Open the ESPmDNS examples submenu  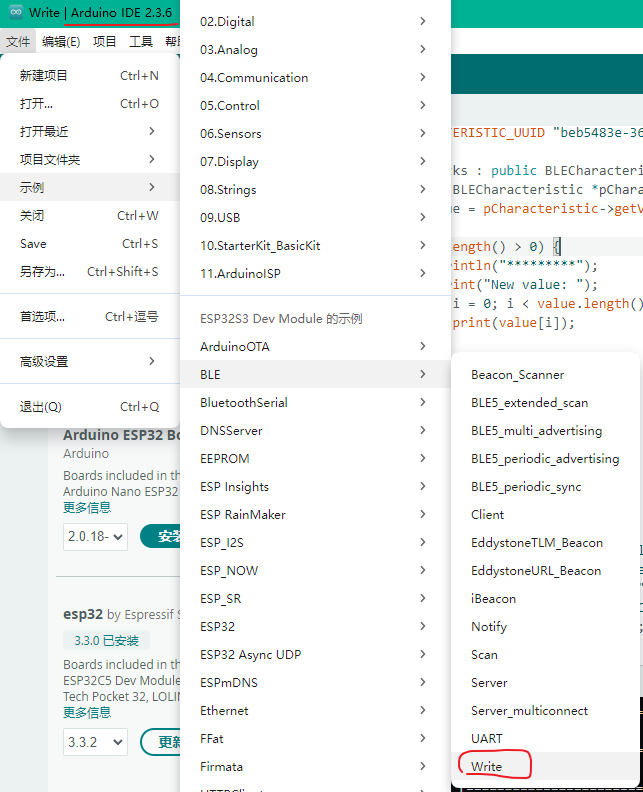[x=315, y=682]
